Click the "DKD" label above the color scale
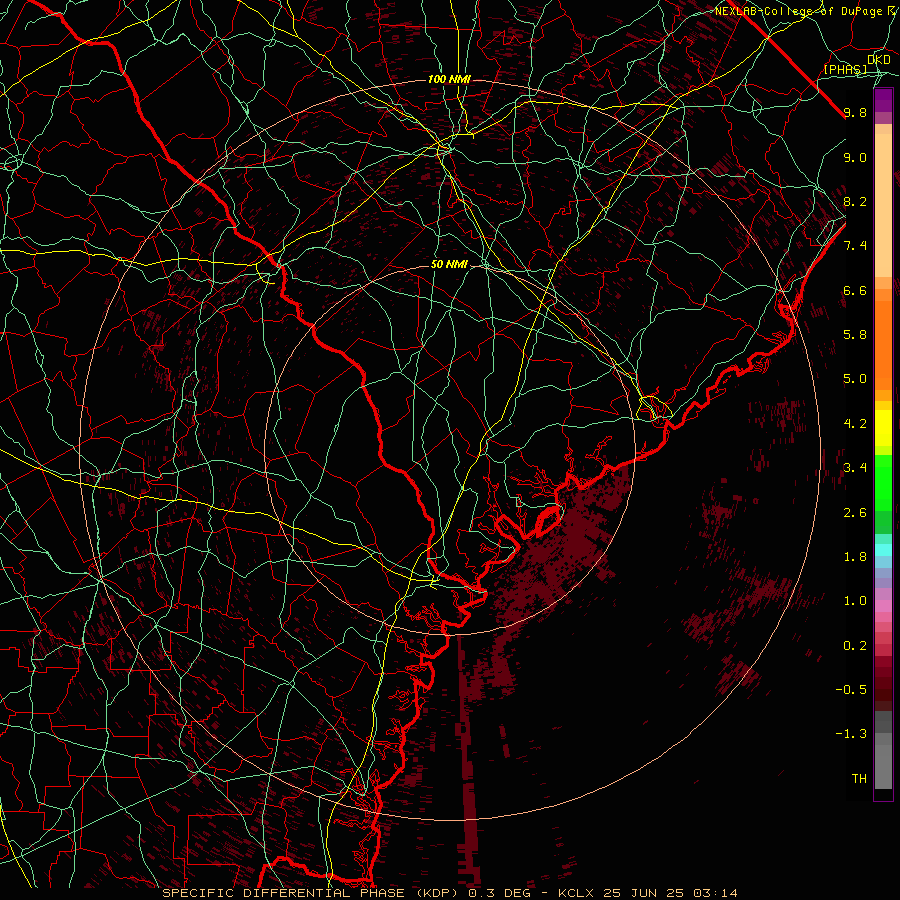The image size is (900, 900). 879,60
